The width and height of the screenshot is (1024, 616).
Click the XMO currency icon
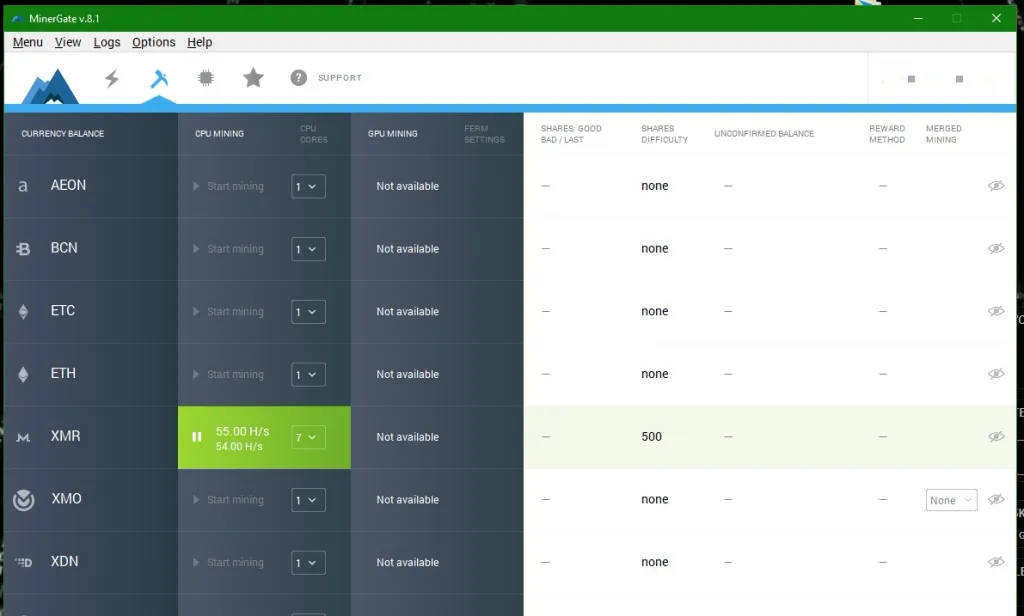click(24, 500)
